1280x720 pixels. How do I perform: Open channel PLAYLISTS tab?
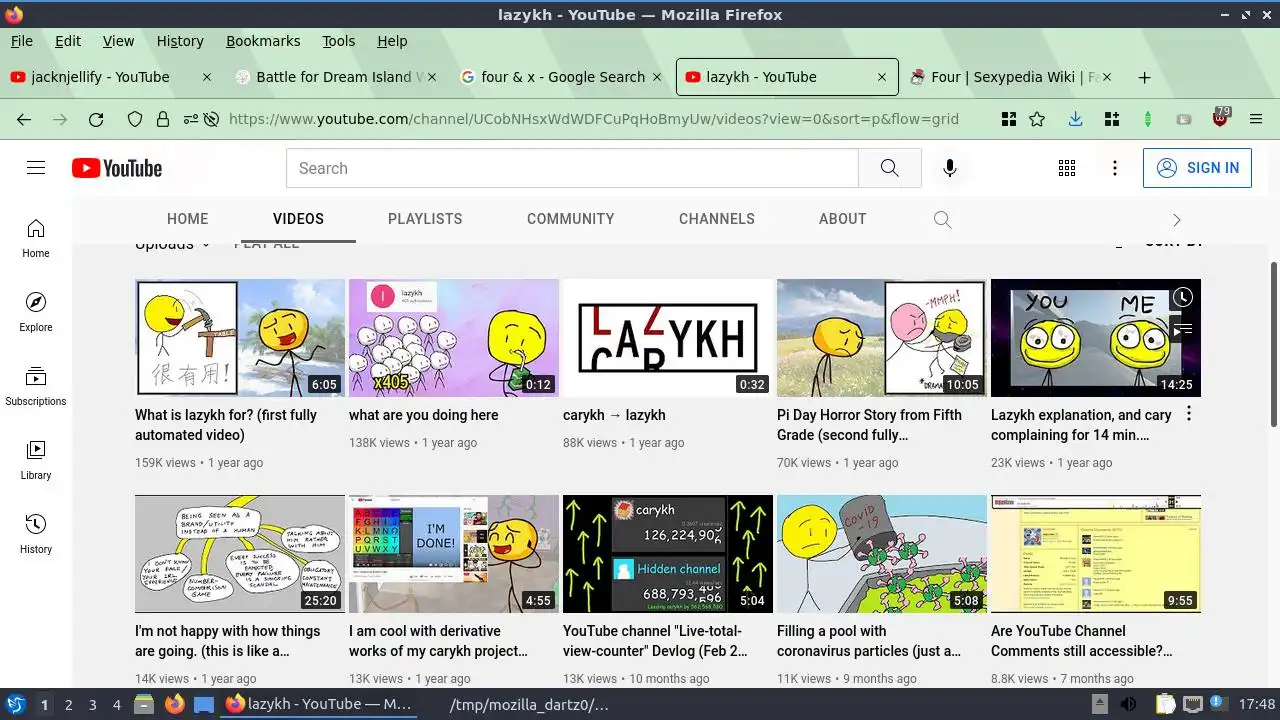pos(425,219)
